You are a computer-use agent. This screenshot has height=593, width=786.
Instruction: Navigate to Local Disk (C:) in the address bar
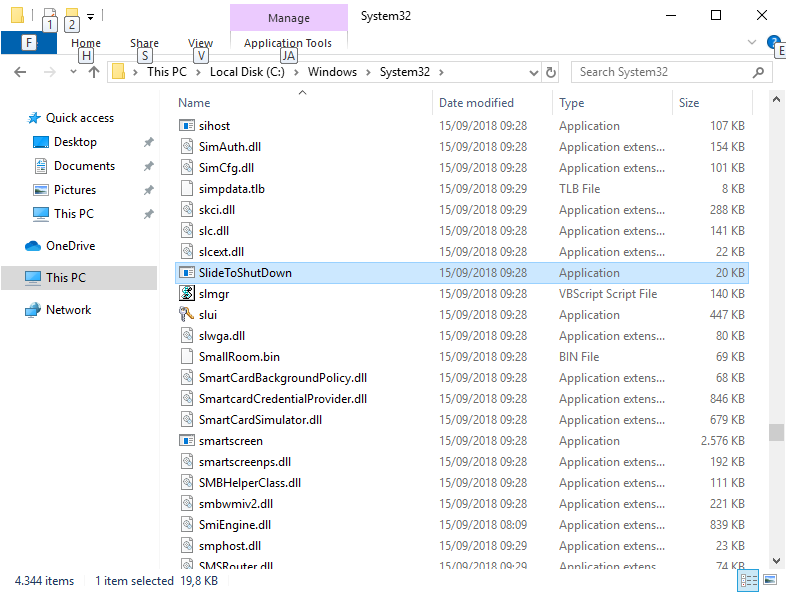[247, 72]
